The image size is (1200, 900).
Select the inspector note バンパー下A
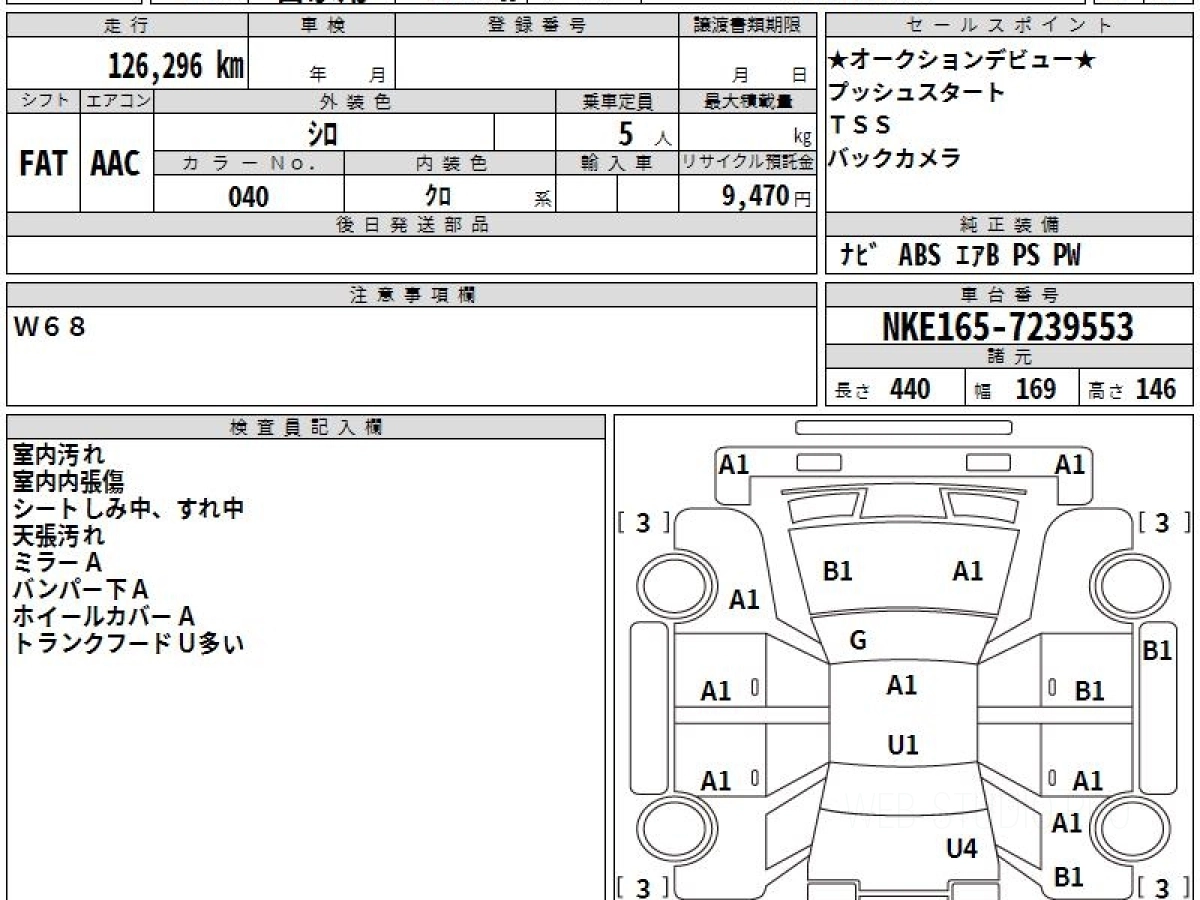coord(80,590)
